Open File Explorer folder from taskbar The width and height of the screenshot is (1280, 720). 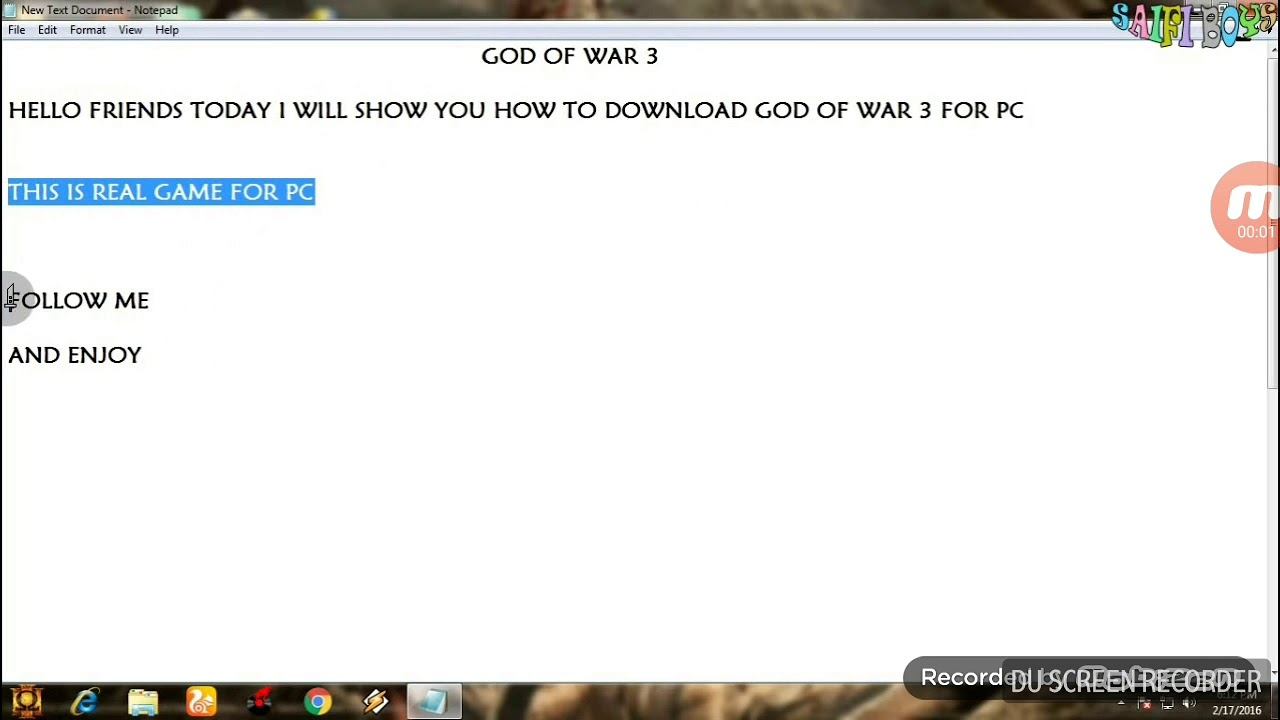point(143,702)
